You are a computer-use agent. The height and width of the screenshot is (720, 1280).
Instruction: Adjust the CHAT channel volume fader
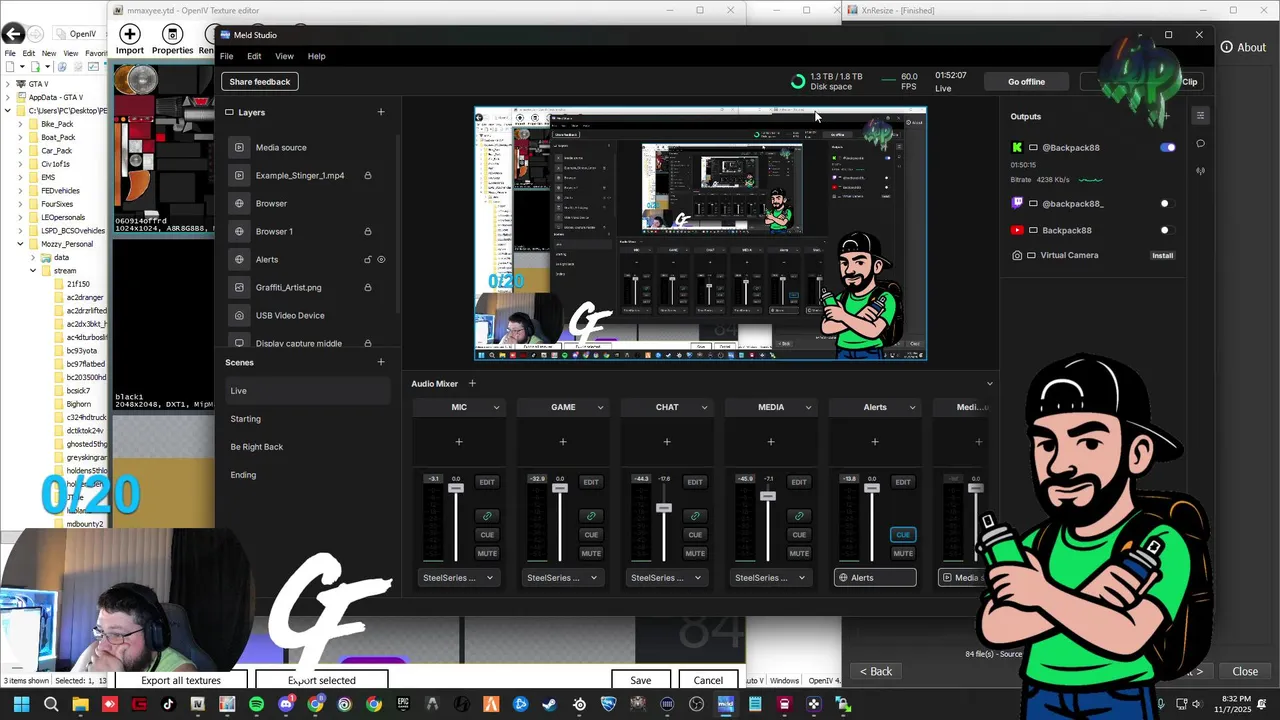pos(664,509)
